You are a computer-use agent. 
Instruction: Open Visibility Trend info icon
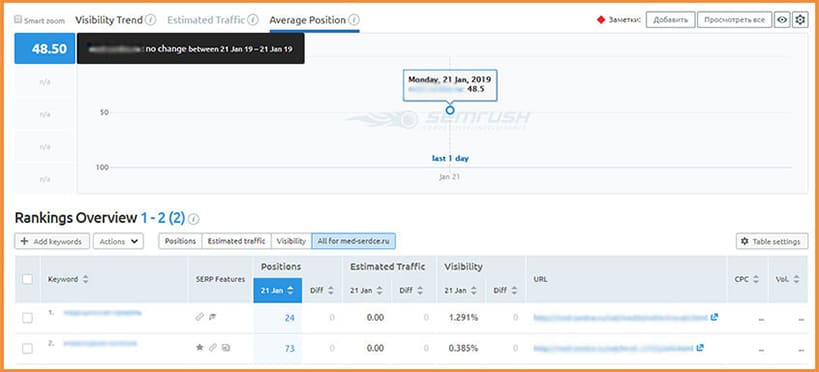point(150,20)
